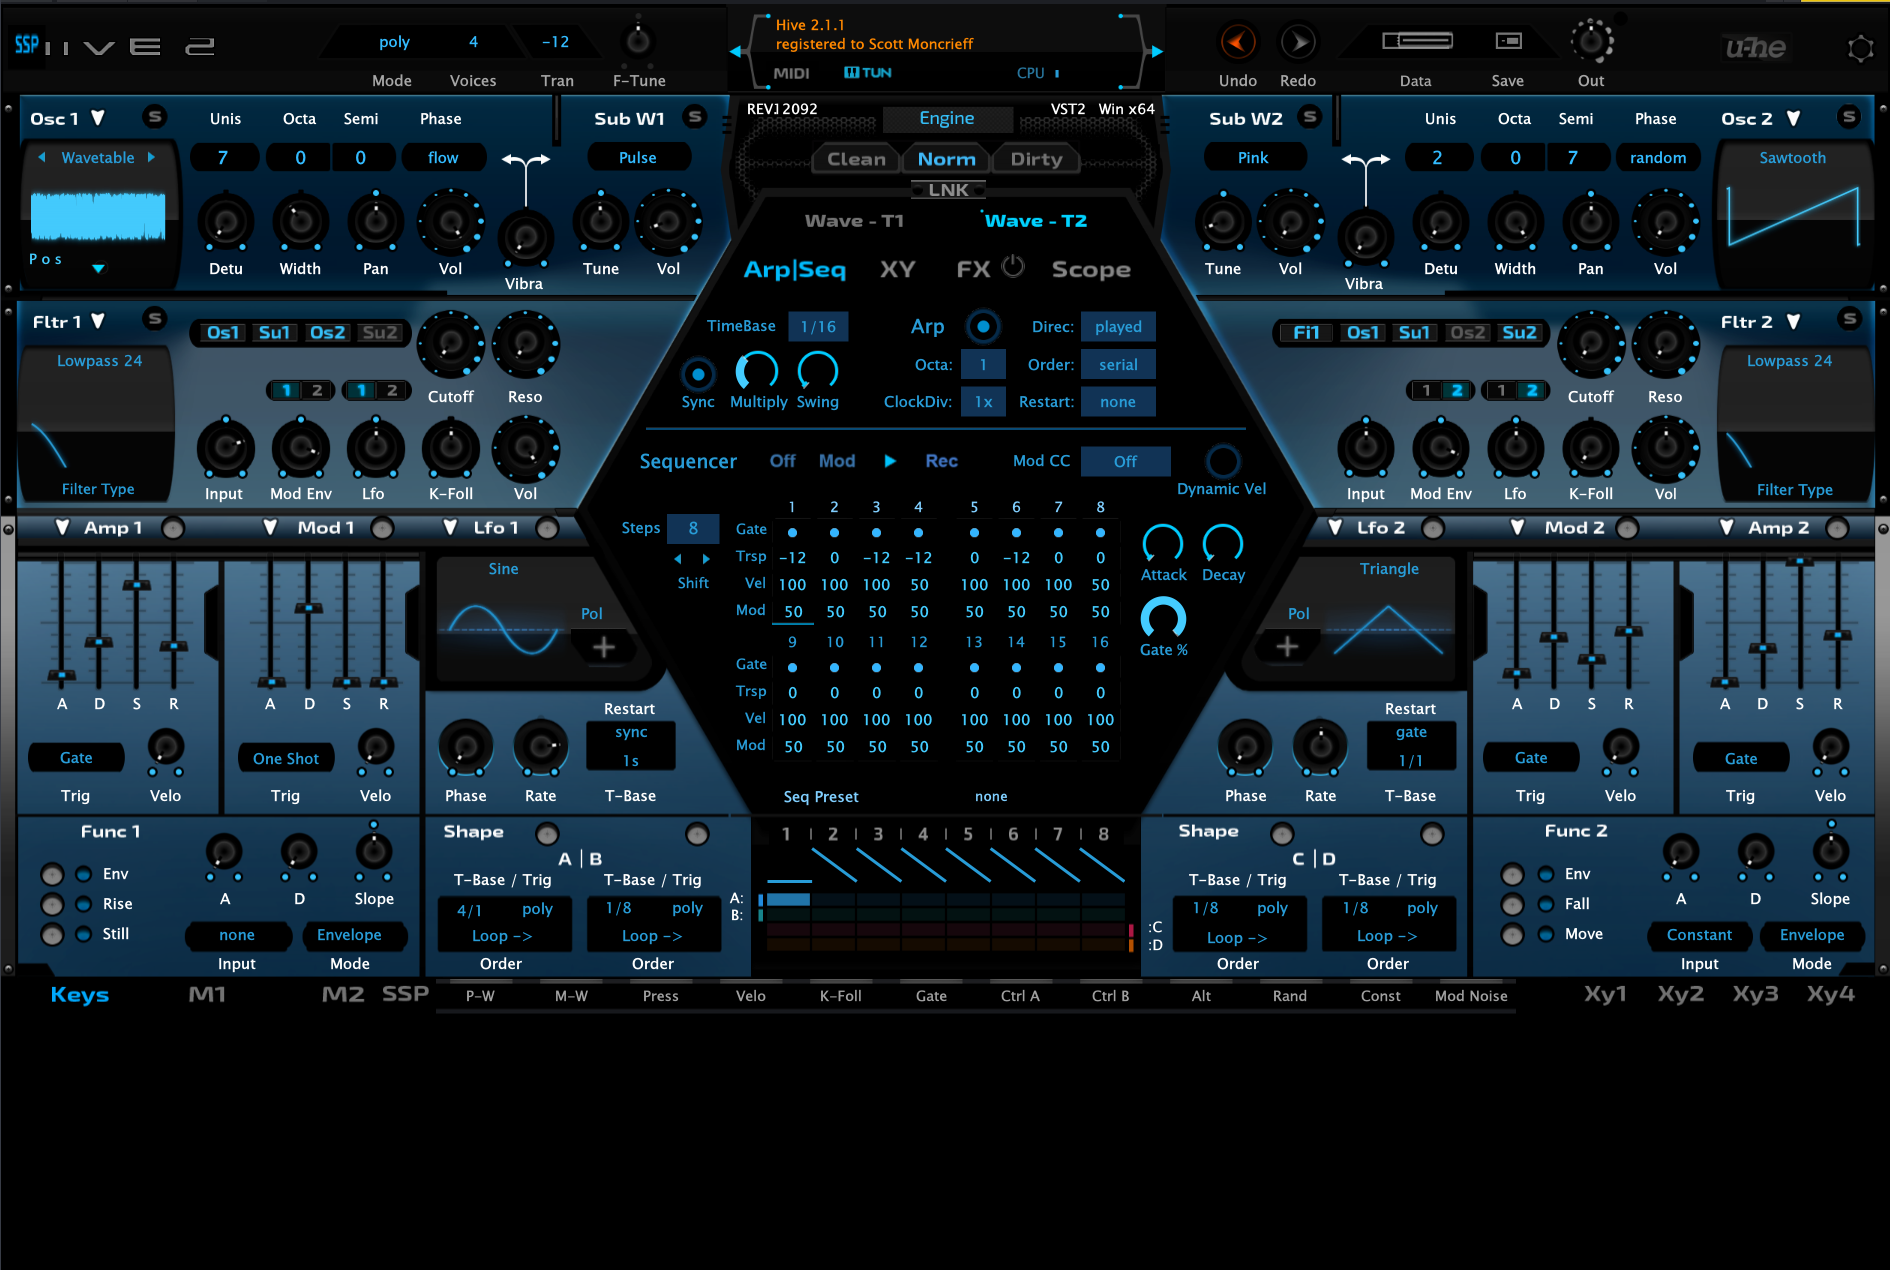Toggle the FX power icon
The height and width of the screenshot is (1270, 1890).
pos(1013,266)
